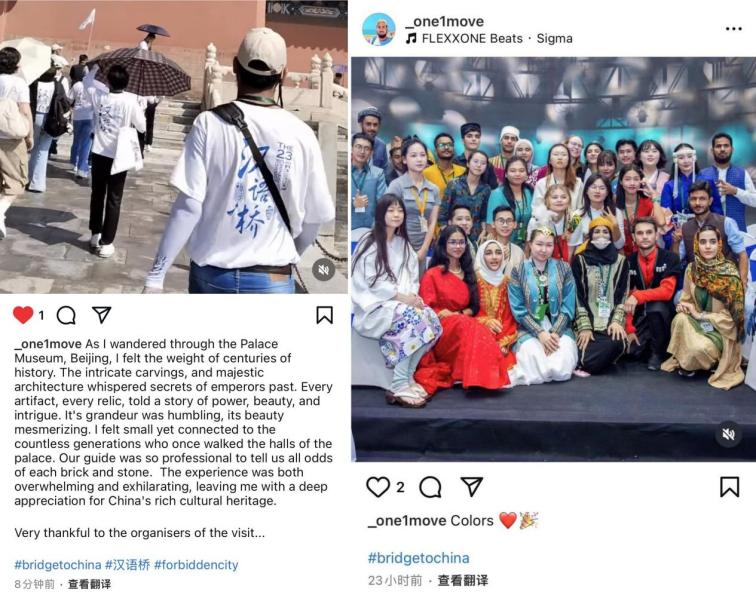Screen dimensions: 756x592
Task: Open the #bridgetochina hashtag under Palace post
Action: click(x=58, y=565)
